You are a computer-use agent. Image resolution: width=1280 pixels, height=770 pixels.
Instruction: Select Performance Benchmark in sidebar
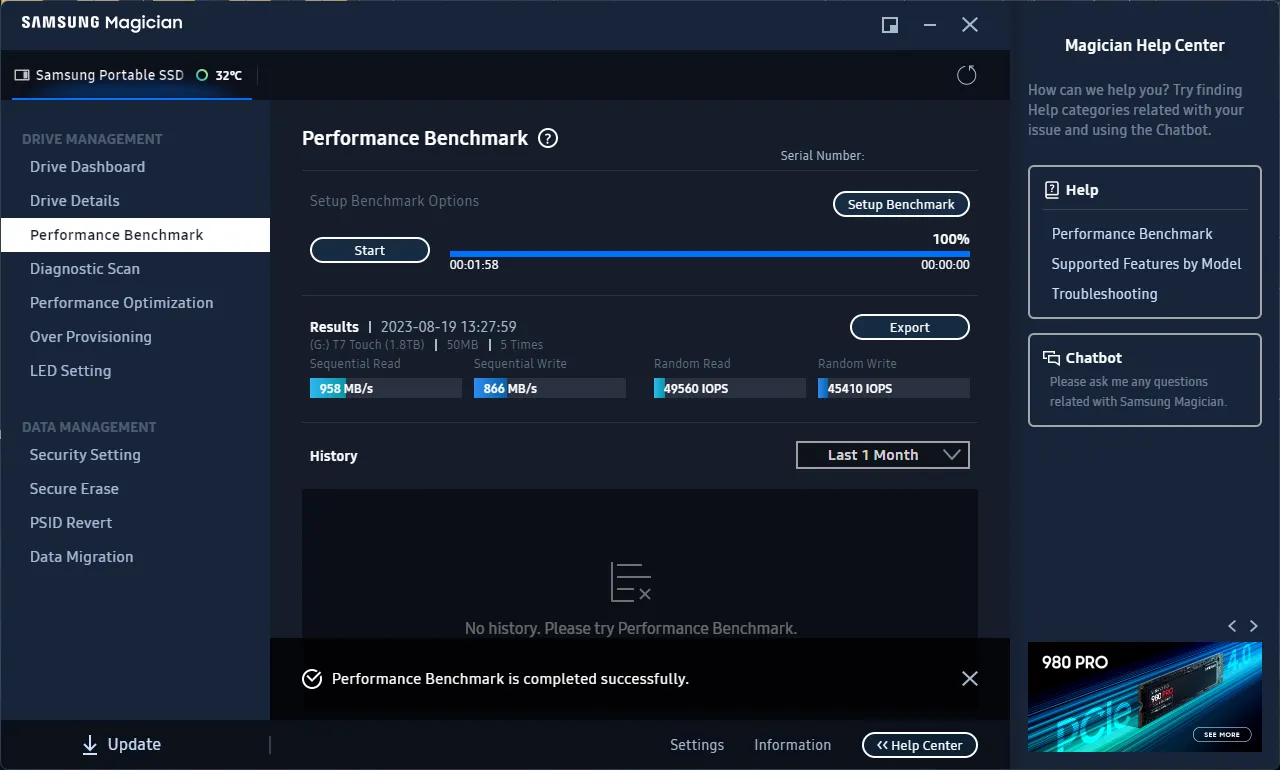pyautogui.click(x=135, y=235)
